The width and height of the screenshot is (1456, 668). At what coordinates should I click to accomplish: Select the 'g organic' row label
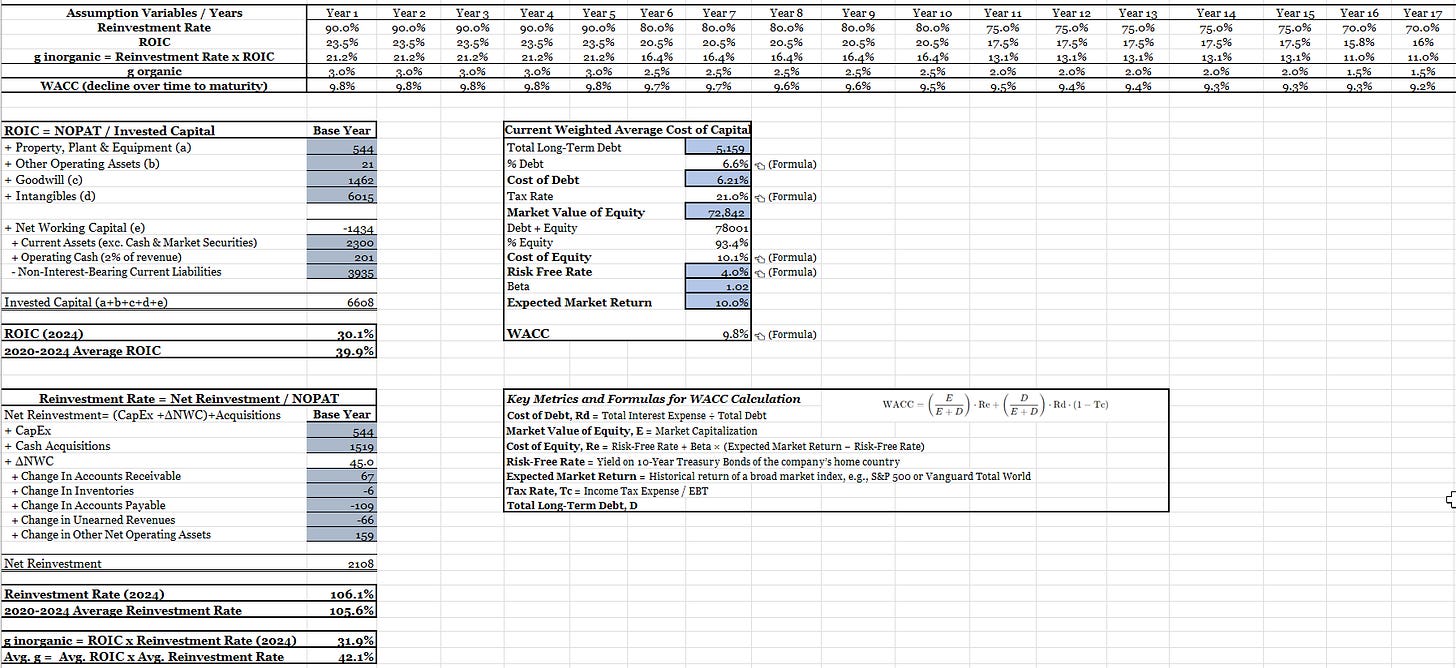[154, 71]
